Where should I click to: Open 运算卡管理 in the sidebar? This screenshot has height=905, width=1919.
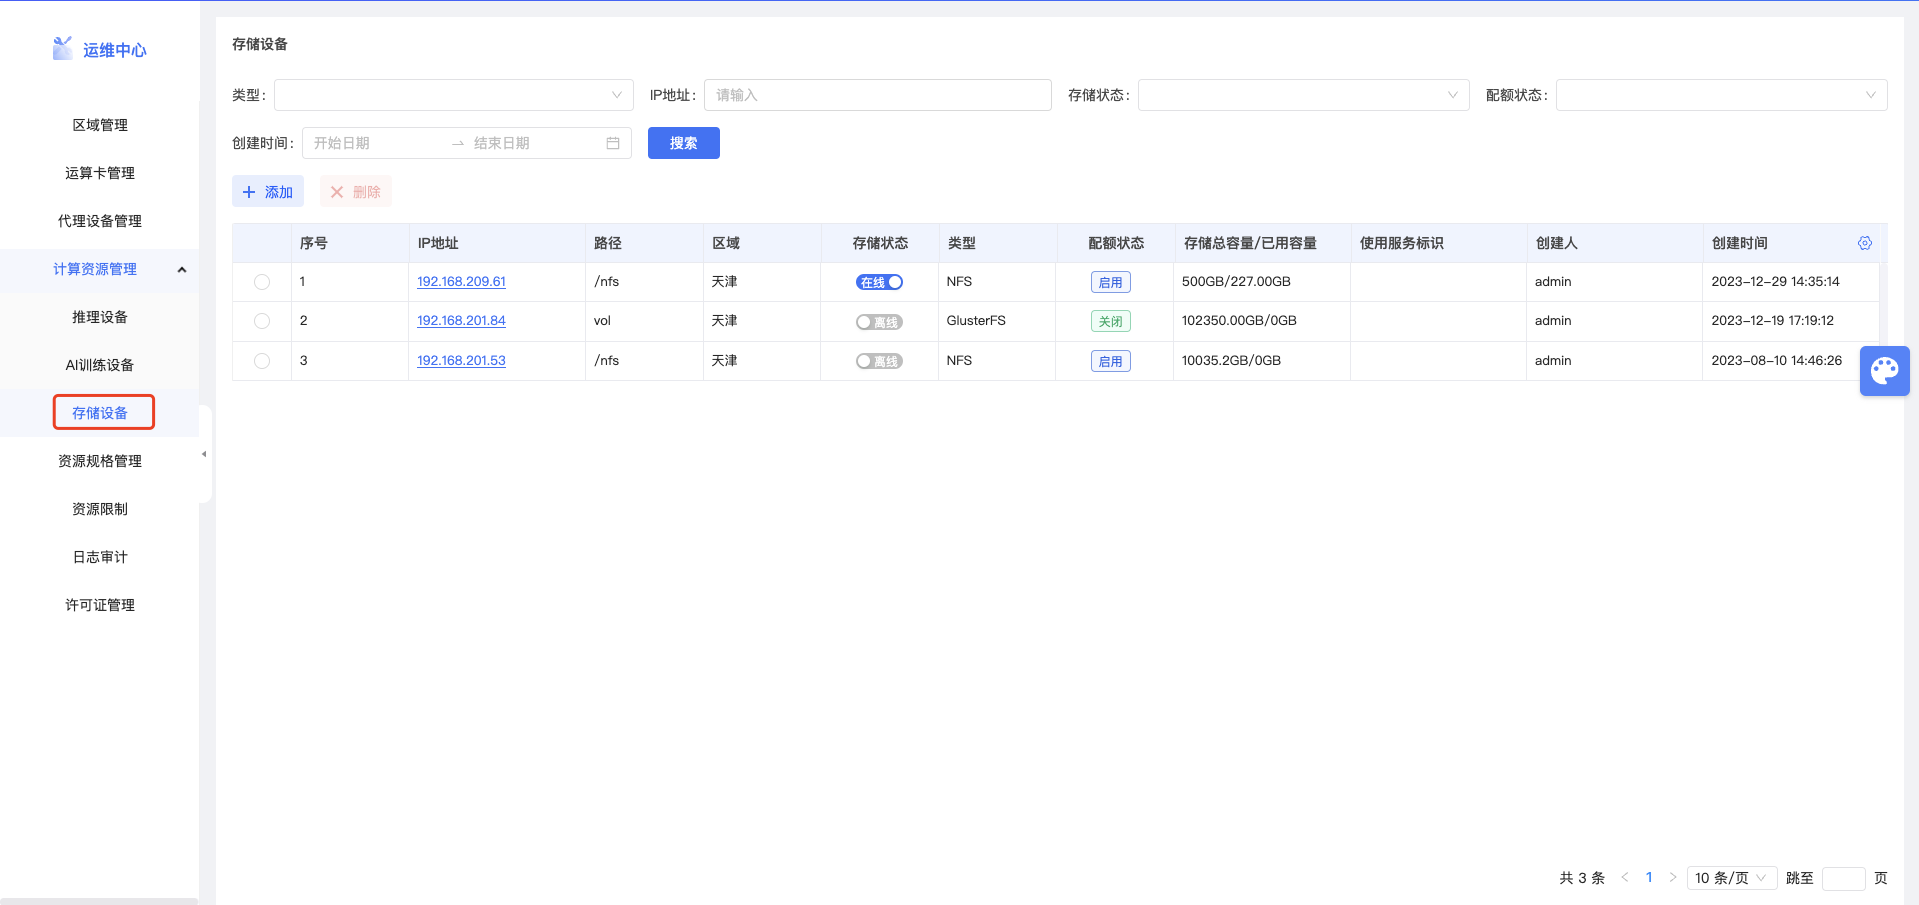pyautogui.click(x=100, y=173)
